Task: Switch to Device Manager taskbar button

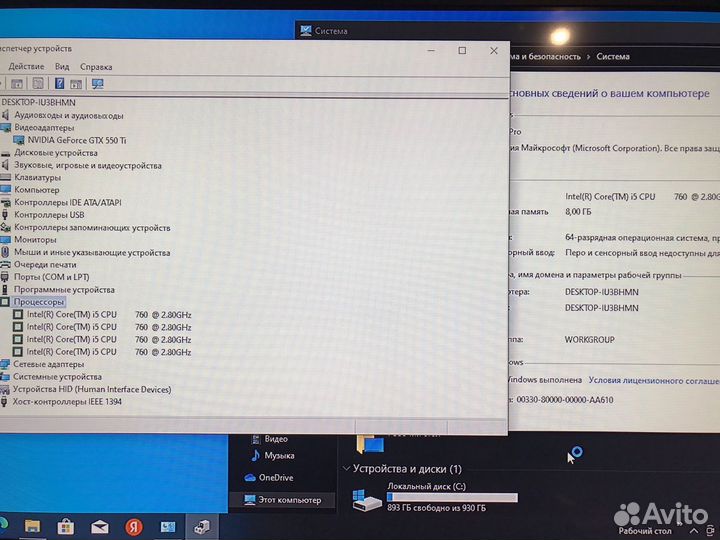Action: [201, 527]
